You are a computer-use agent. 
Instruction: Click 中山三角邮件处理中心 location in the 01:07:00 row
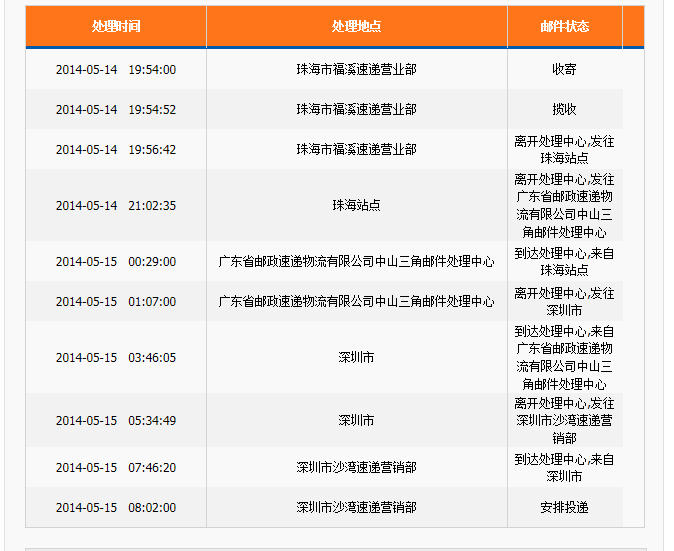click(356, 302)
